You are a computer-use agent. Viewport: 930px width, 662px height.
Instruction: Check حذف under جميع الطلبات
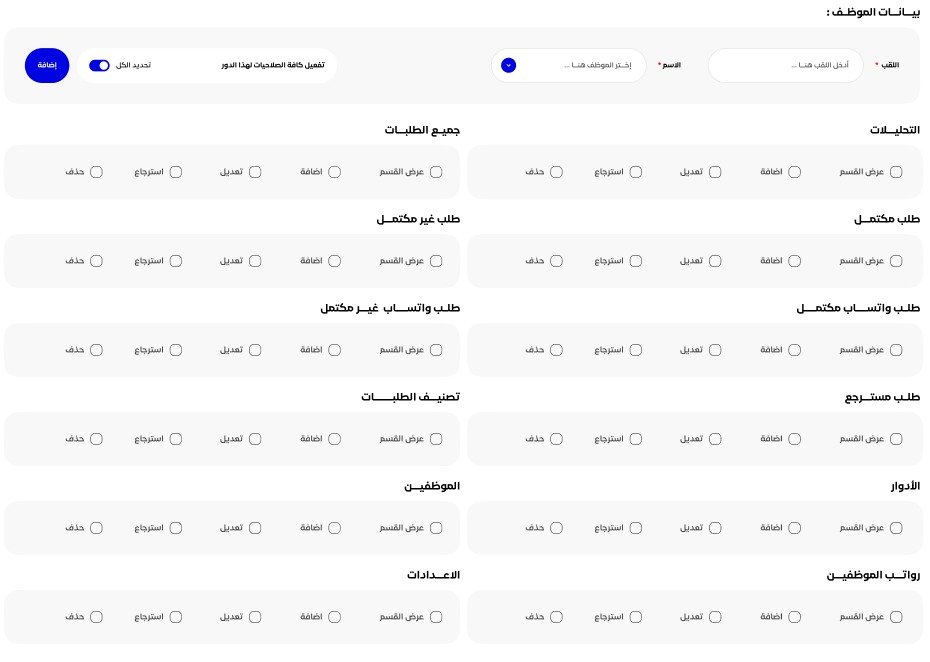tap(97, 172)
